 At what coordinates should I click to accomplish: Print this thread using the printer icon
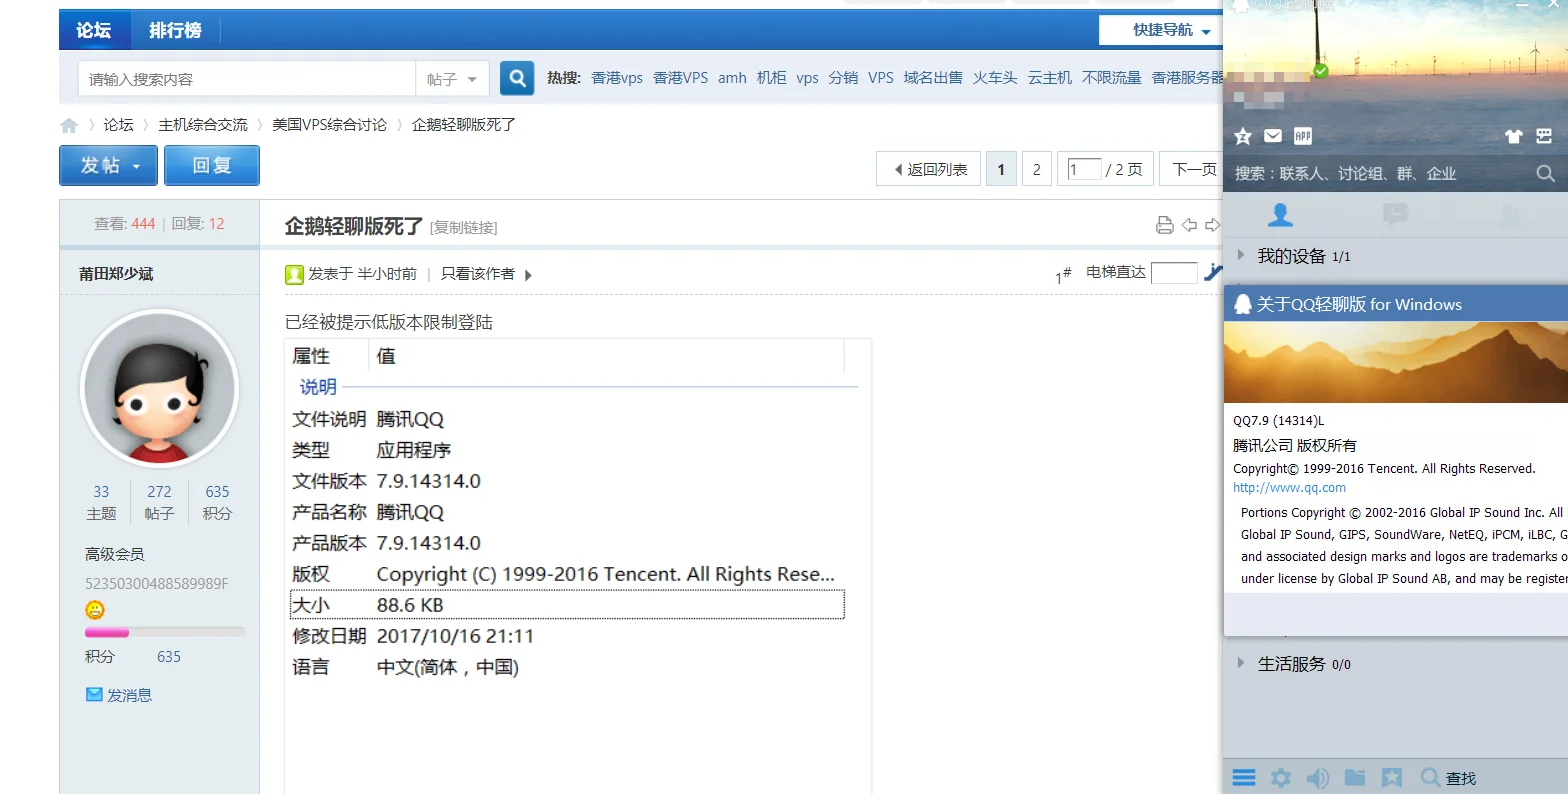(1164, 225)
